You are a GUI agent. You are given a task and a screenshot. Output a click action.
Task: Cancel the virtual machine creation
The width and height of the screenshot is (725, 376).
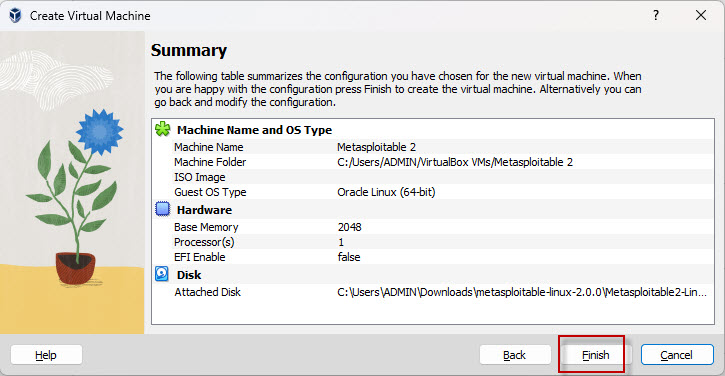coord(677,355)
